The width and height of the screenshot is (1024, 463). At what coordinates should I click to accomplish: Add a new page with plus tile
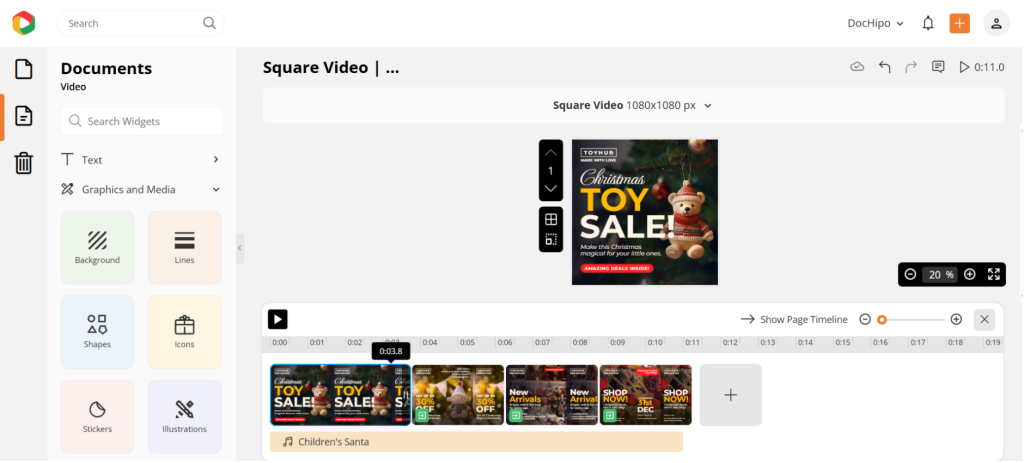[731, 395]
